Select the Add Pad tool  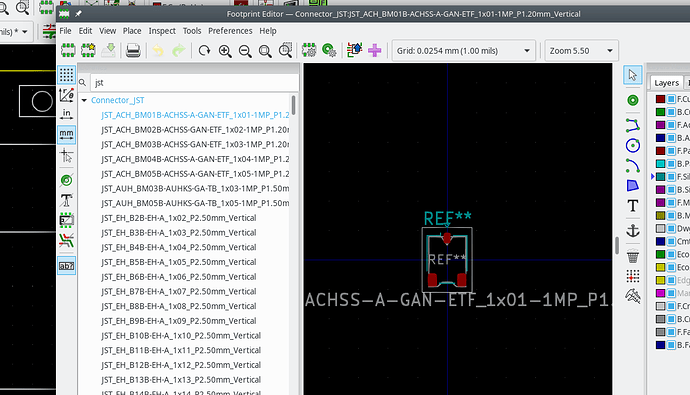(x=632, y=100)
